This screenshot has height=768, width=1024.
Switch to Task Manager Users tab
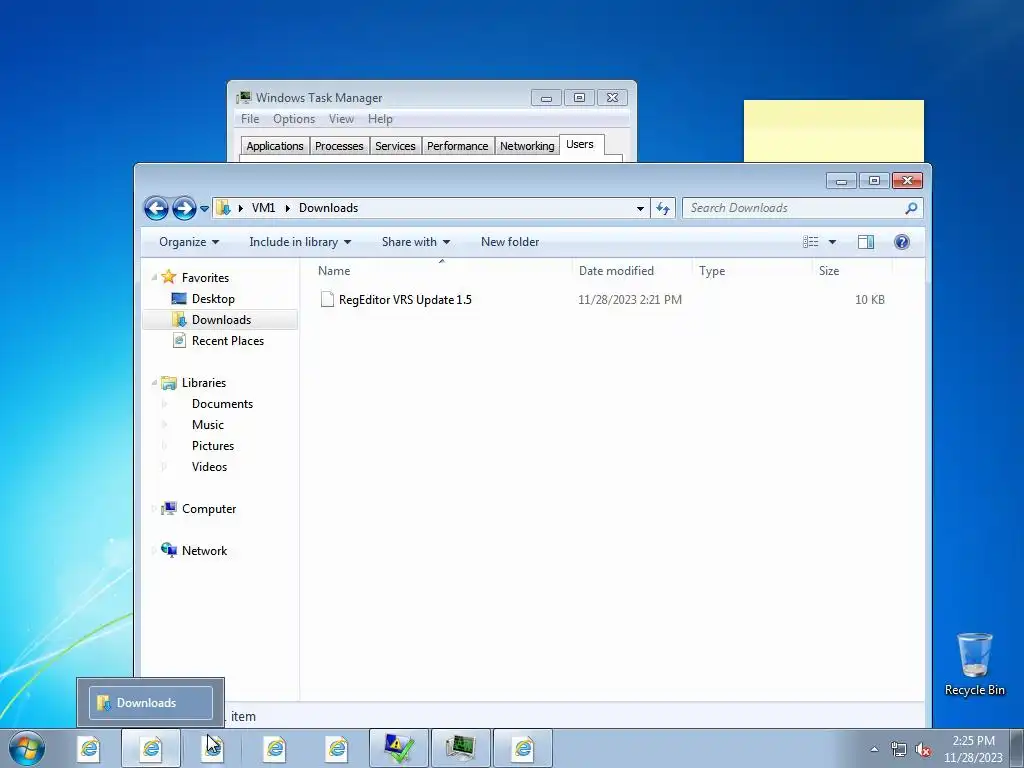pyautogui.click(x=580, y=144)
